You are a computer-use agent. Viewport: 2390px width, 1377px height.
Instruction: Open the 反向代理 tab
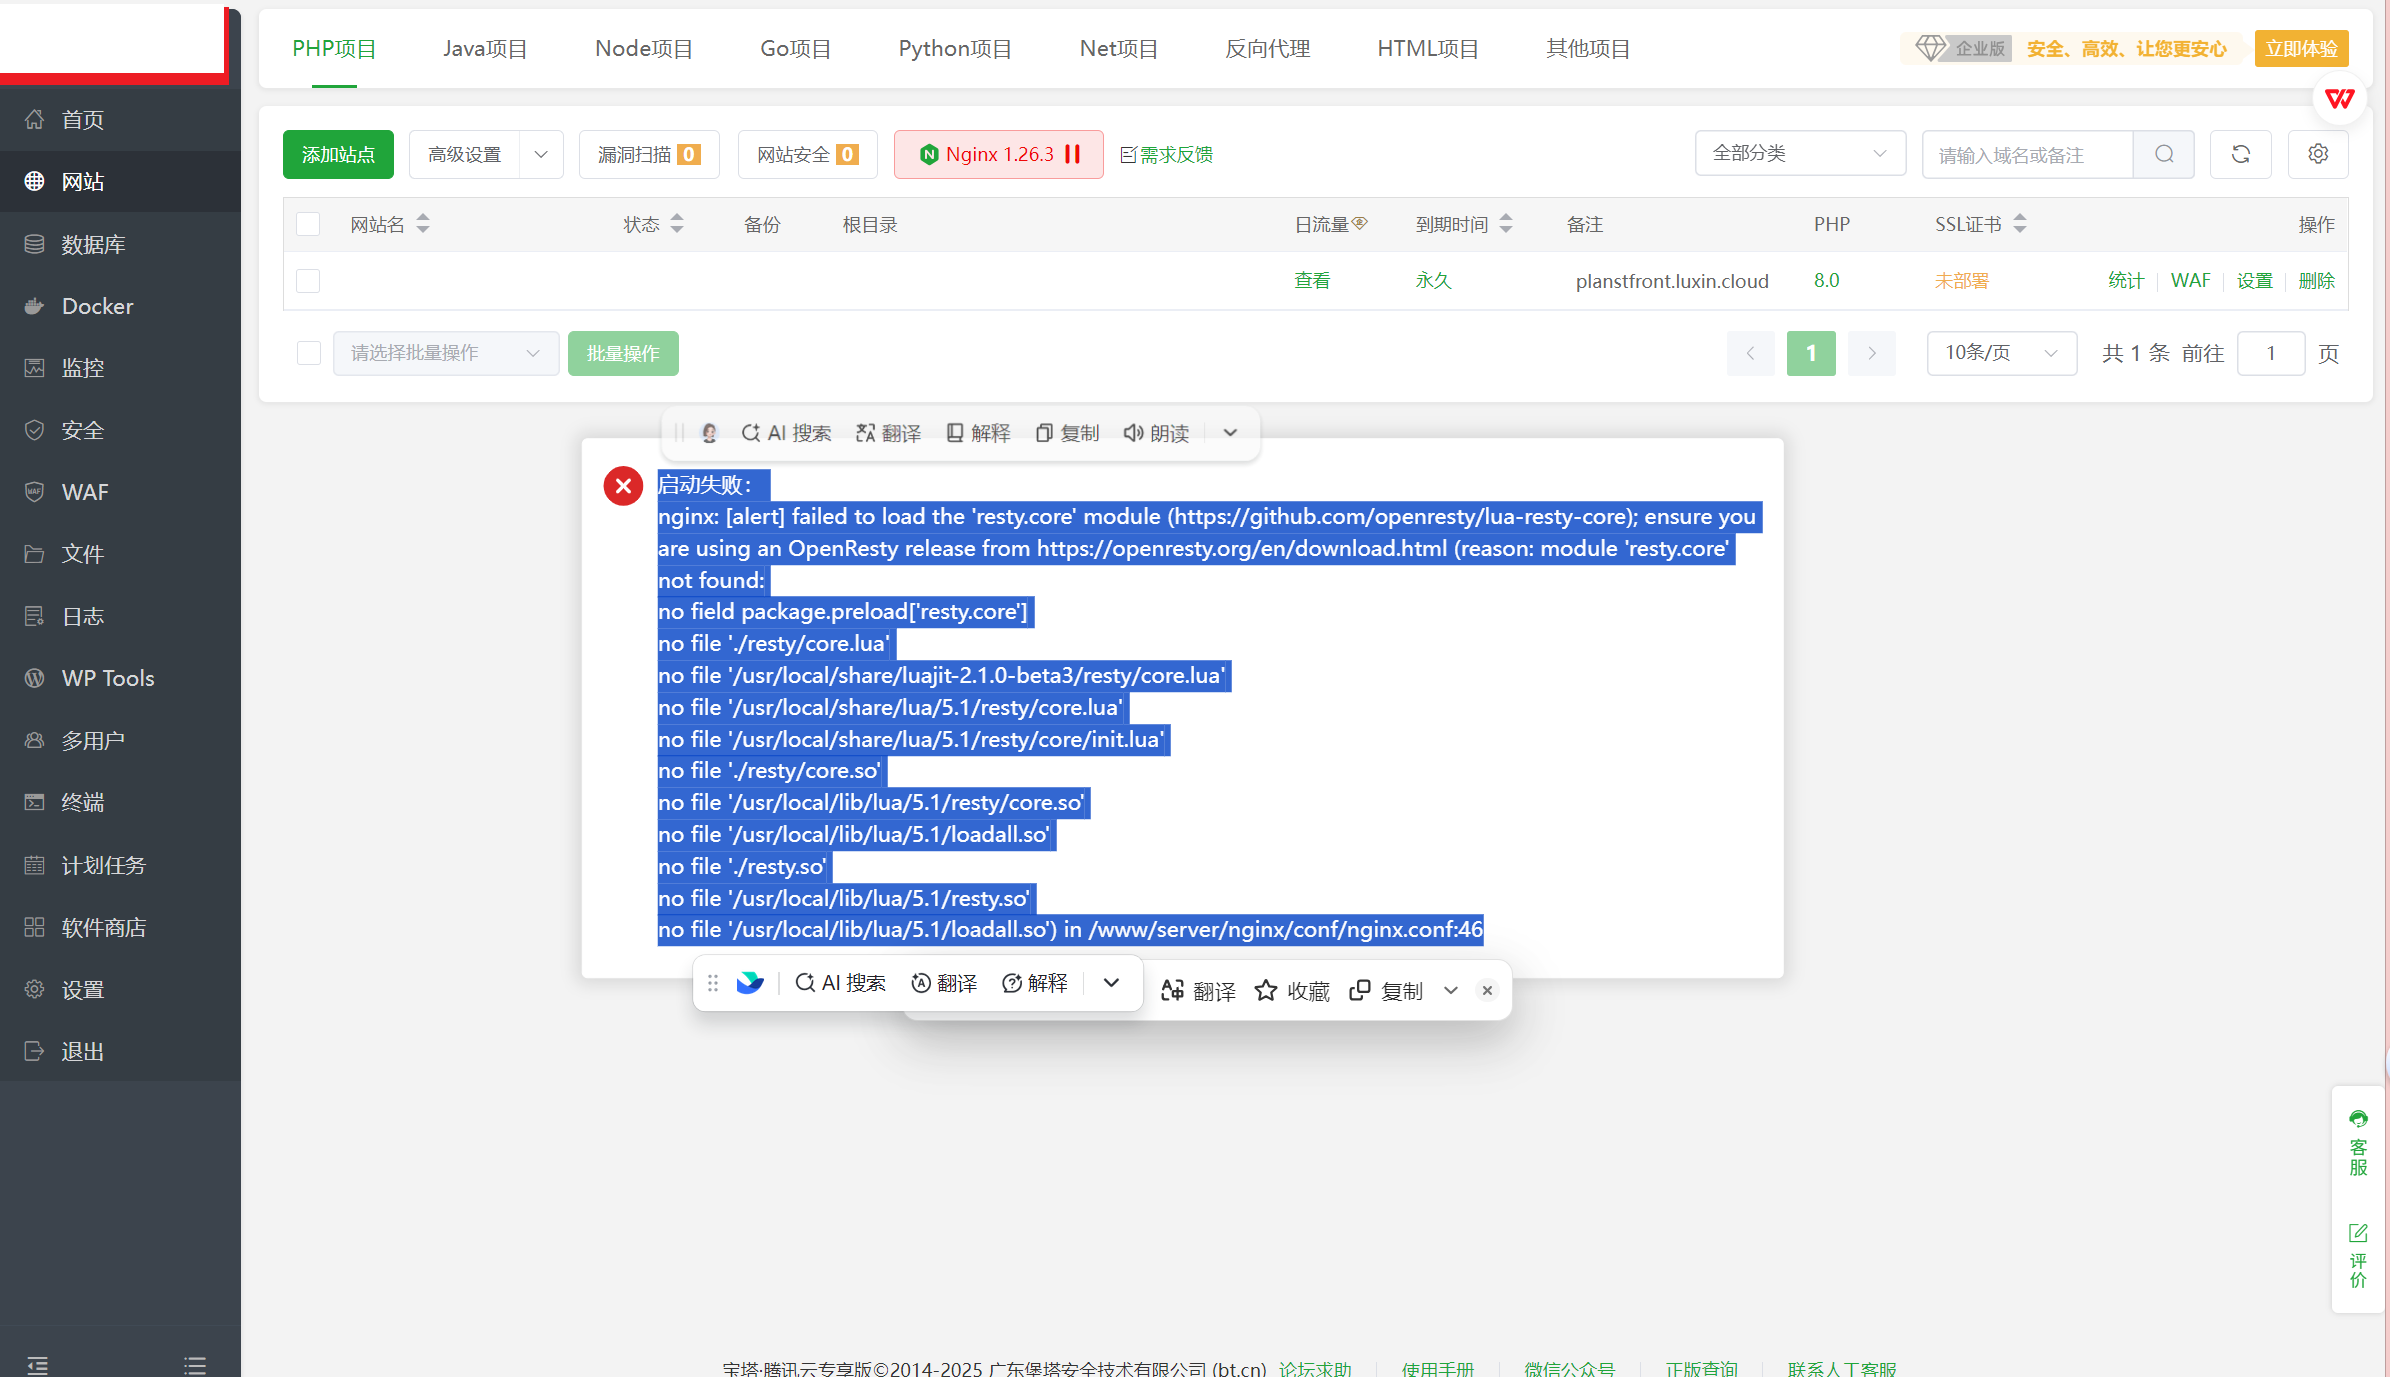(x=1267, y=48)
